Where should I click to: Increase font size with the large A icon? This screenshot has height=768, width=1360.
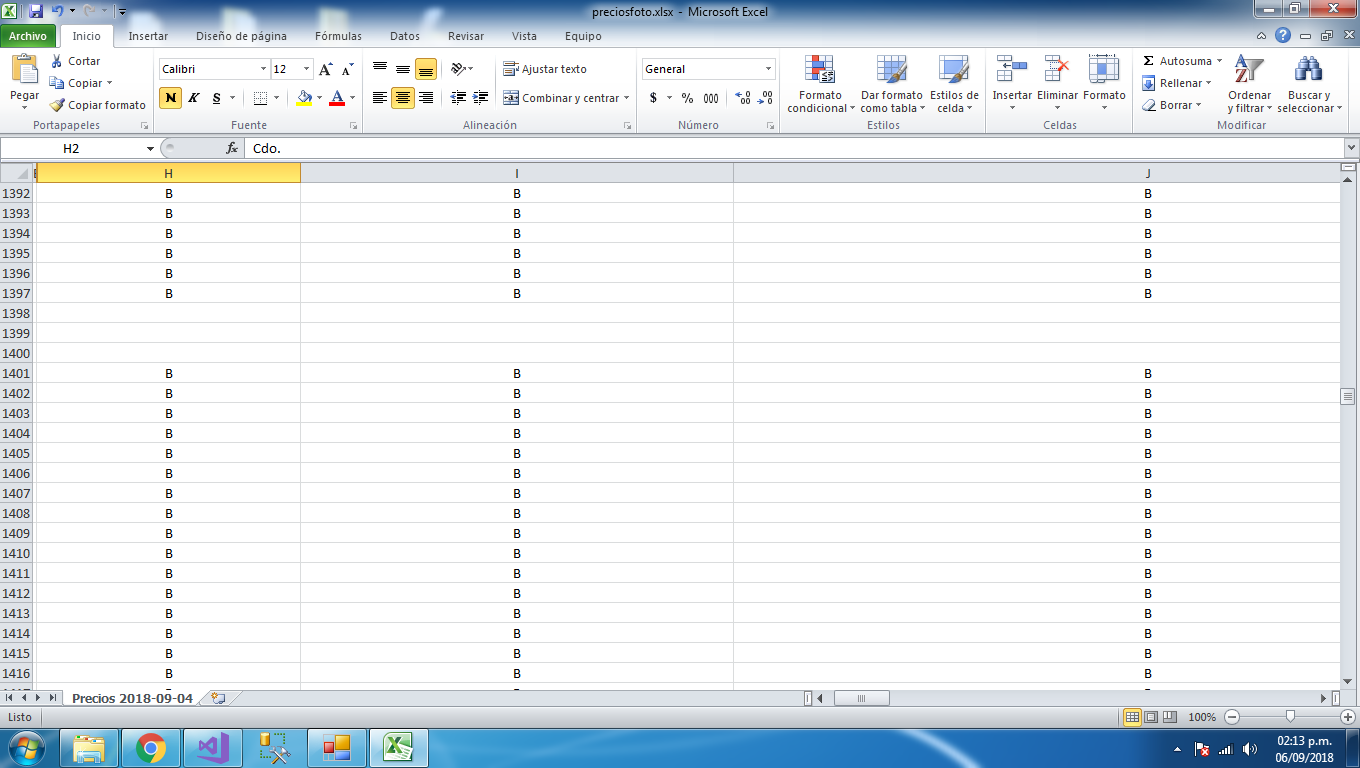326,69
